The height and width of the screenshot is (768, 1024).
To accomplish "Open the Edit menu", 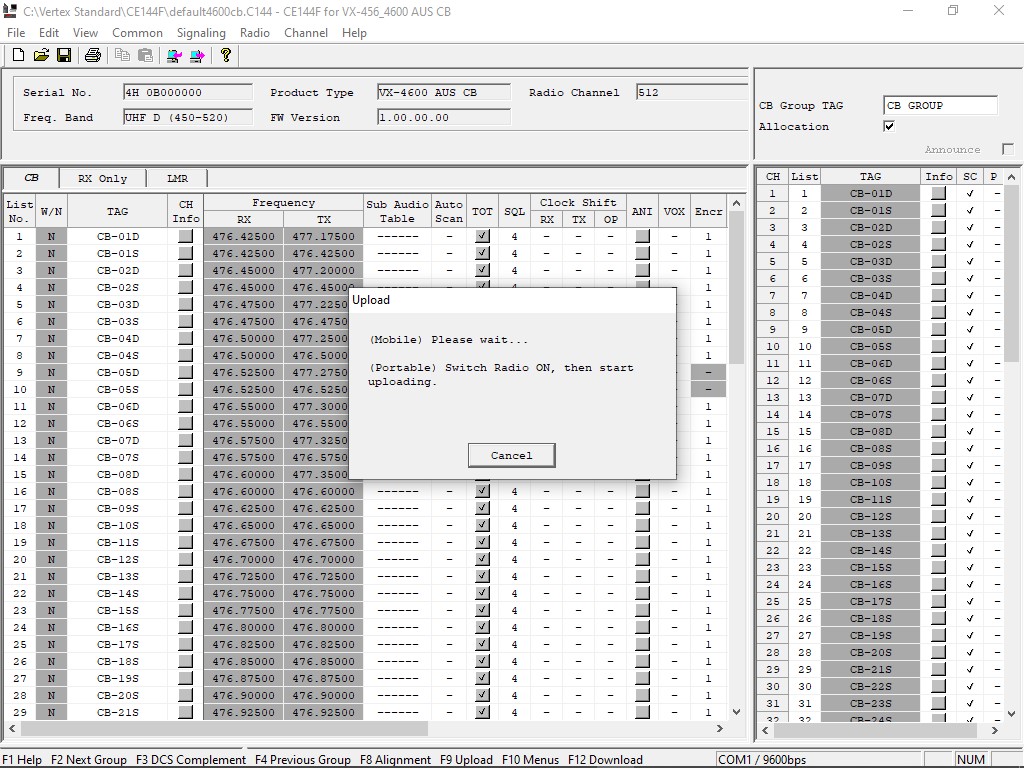I will click(x=49, y=33).
